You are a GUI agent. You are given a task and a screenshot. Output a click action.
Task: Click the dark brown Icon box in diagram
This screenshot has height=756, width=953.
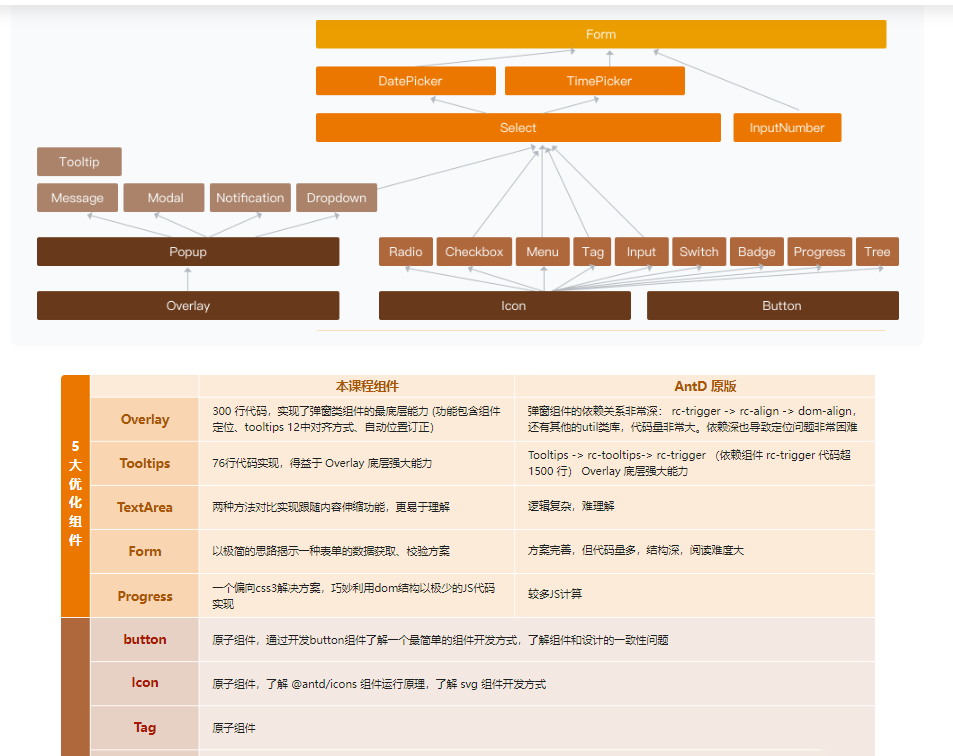[504, 306]
